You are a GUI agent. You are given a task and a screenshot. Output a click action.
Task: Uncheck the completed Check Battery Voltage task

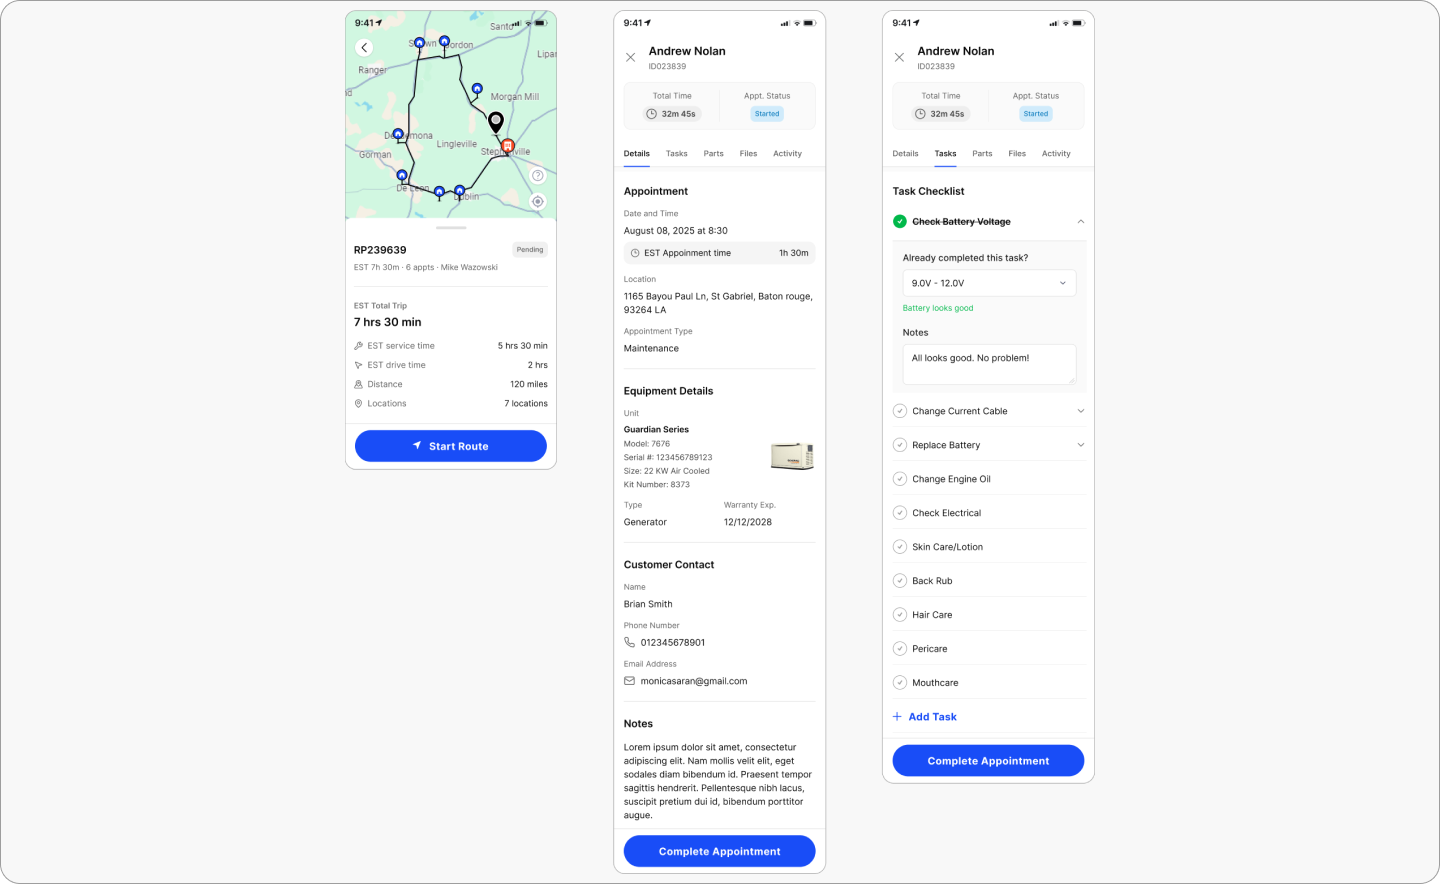pyautogui.click(x=900, y=222)
